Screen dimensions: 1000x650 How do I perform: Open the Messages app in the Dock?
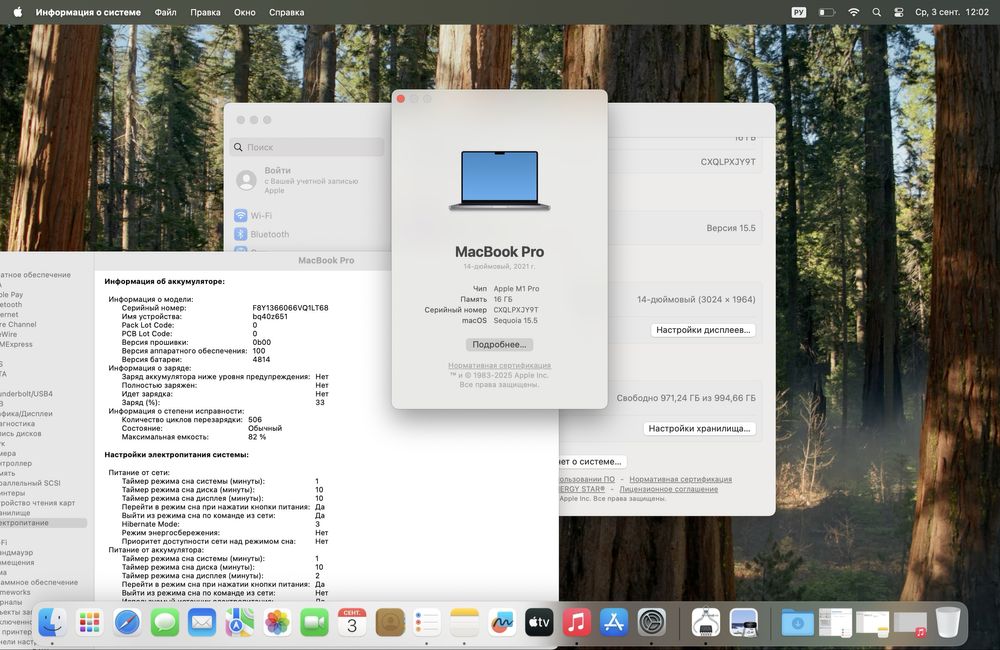[165, 622]
